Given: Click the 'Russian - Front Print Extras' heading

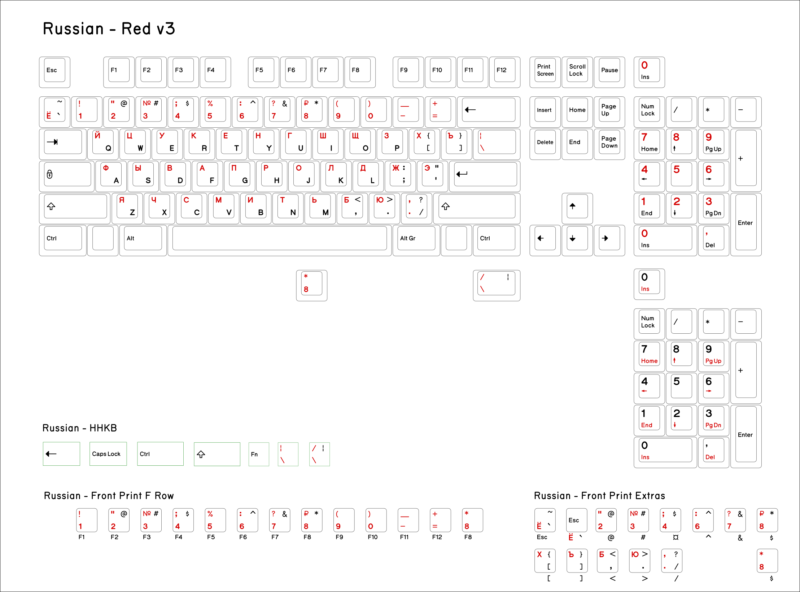Looking at the screenshot, I should point(599,496).
